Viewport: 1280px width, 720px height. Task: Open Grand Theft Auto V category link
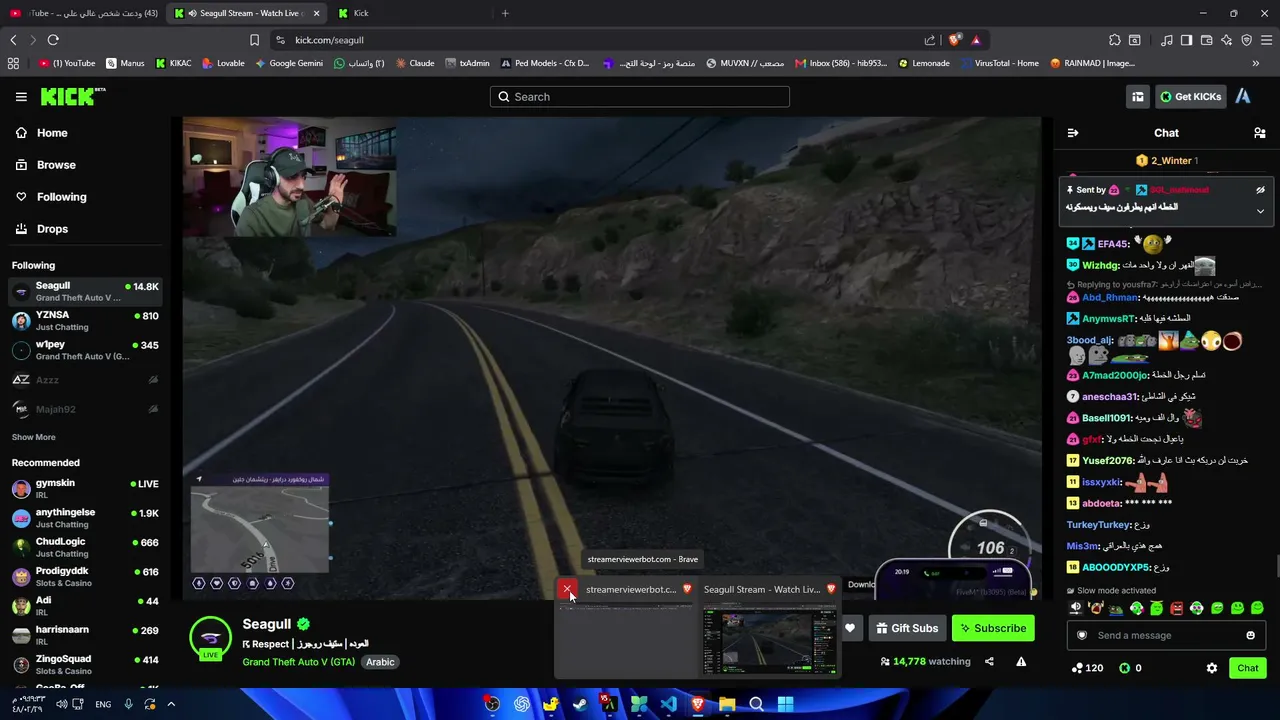[x=298, y=662]
